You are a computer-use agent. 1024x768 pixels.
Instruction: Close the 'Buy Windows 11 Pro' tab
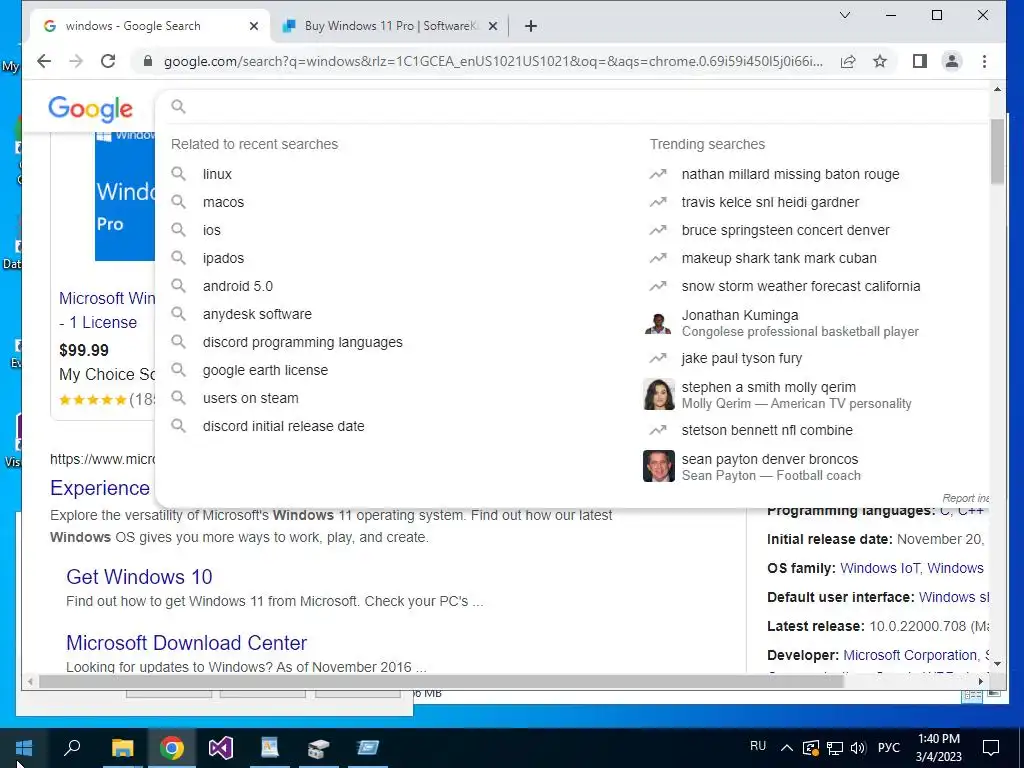point(493,26)
